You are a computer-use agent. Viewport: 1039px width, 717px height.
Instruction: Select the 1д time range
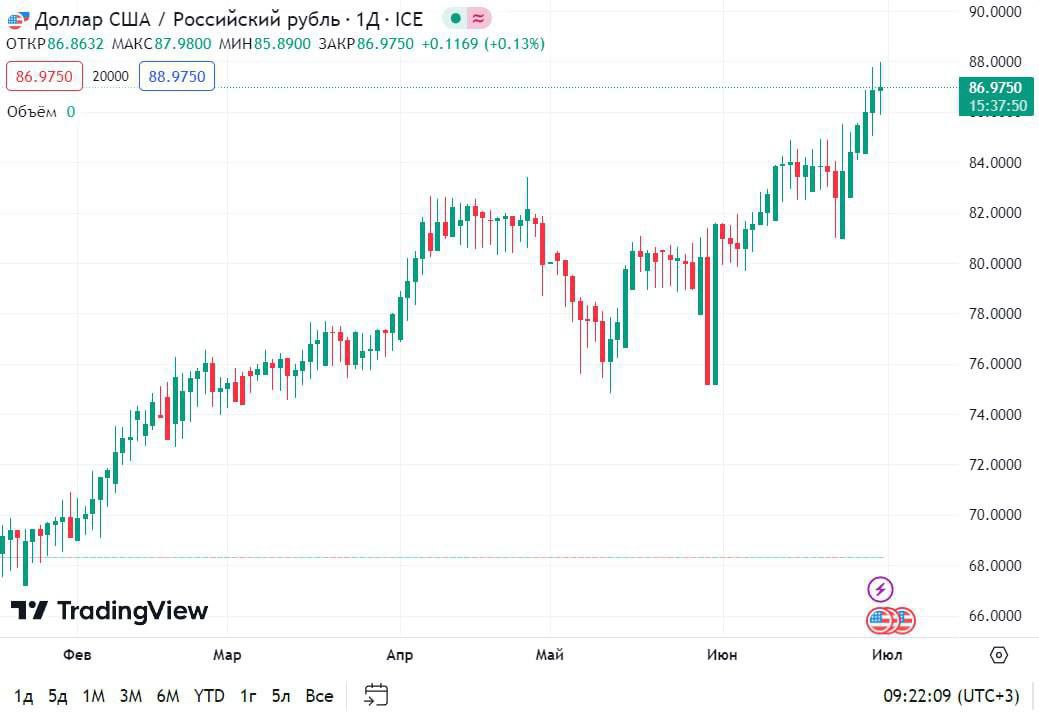pos(24,695)
